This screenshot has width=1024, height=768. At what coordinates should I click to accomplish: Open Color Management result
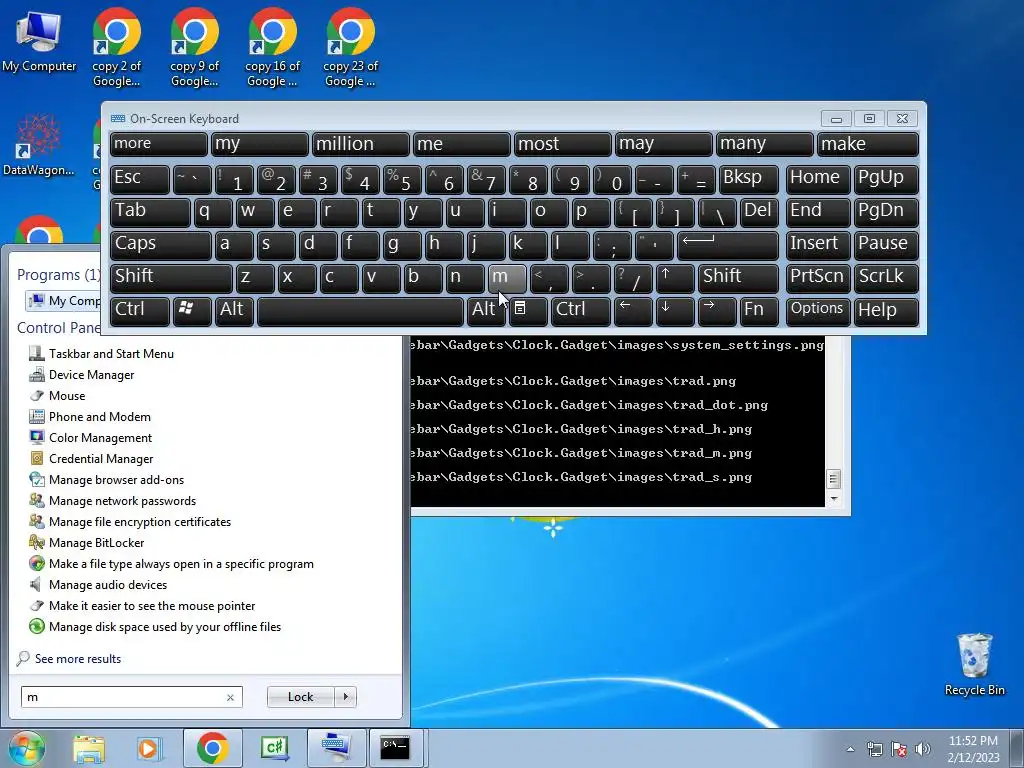pyautogui.click(x=90, y=438)
